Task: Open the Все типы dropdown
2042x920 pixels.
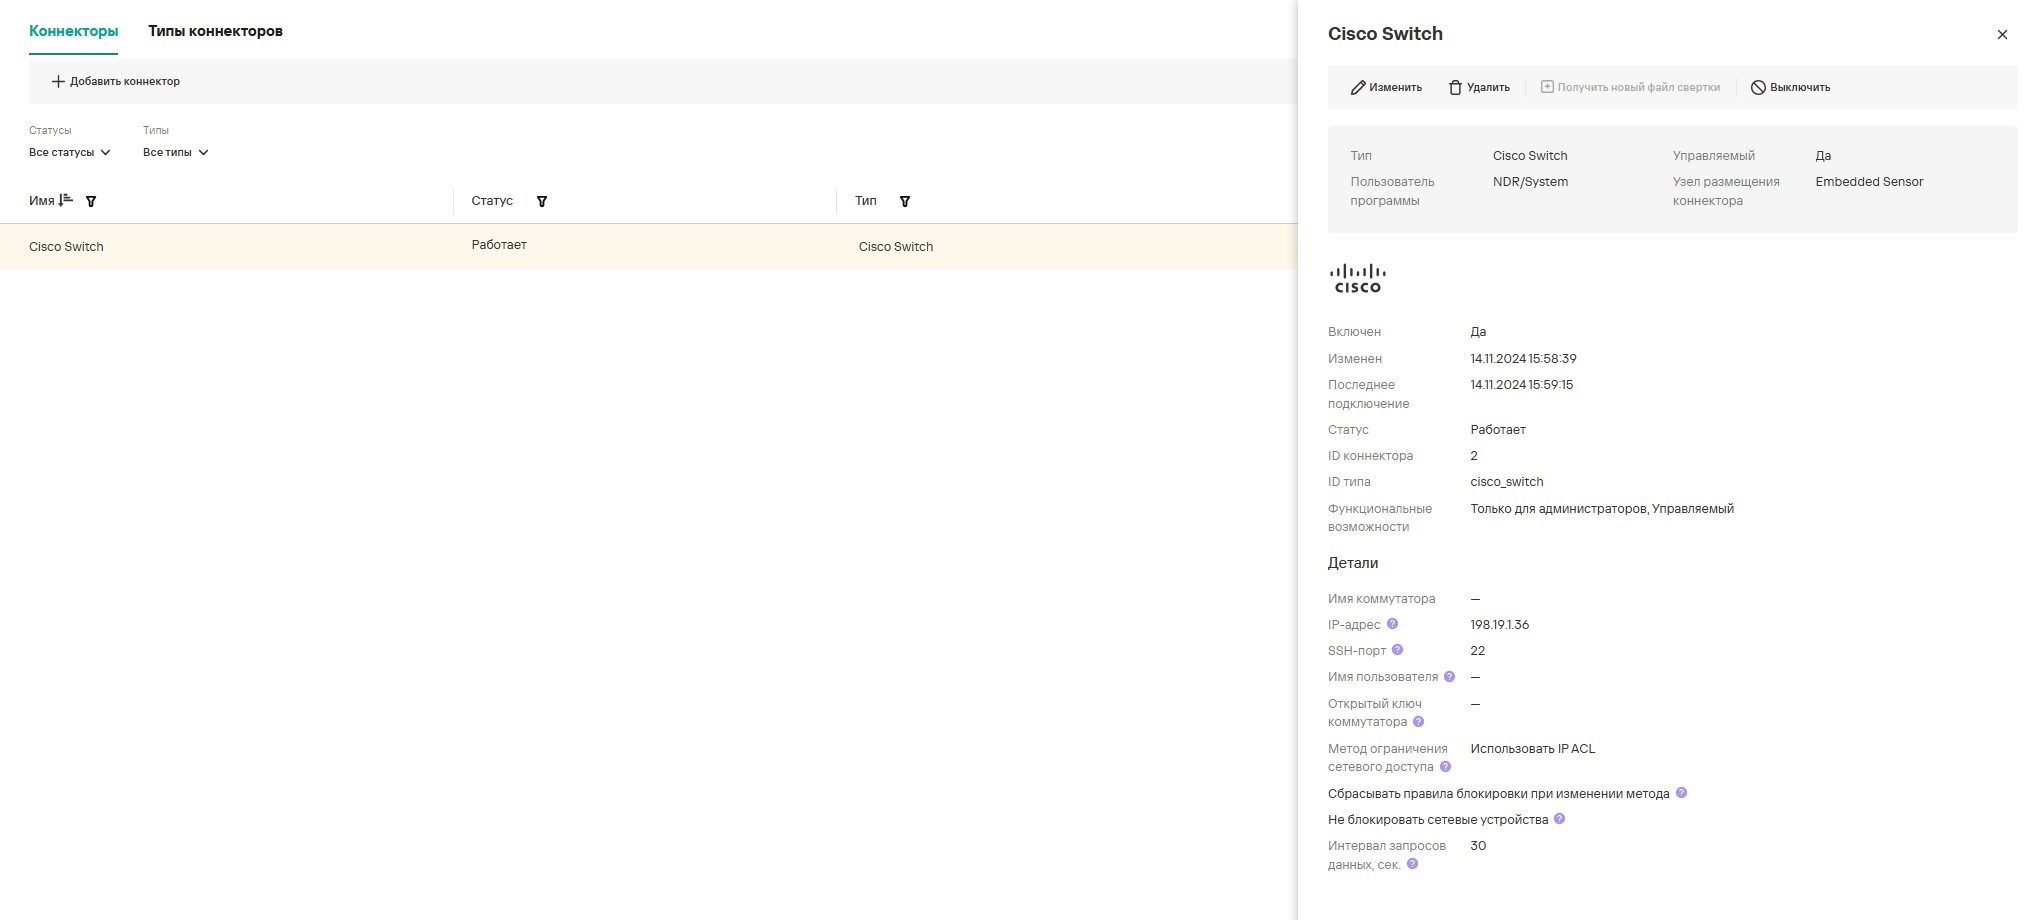Action: [176, 153]
